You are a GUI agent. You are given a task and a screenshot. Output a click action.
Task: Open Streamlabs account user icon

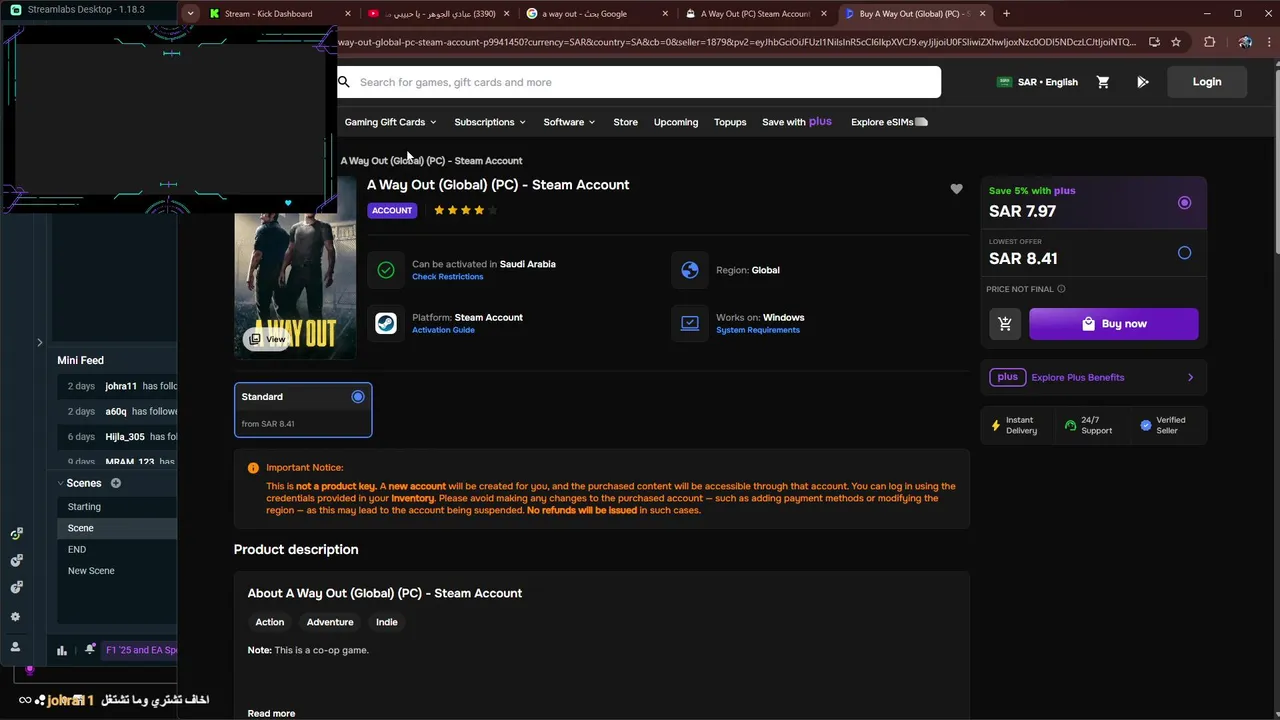point(15,647)
